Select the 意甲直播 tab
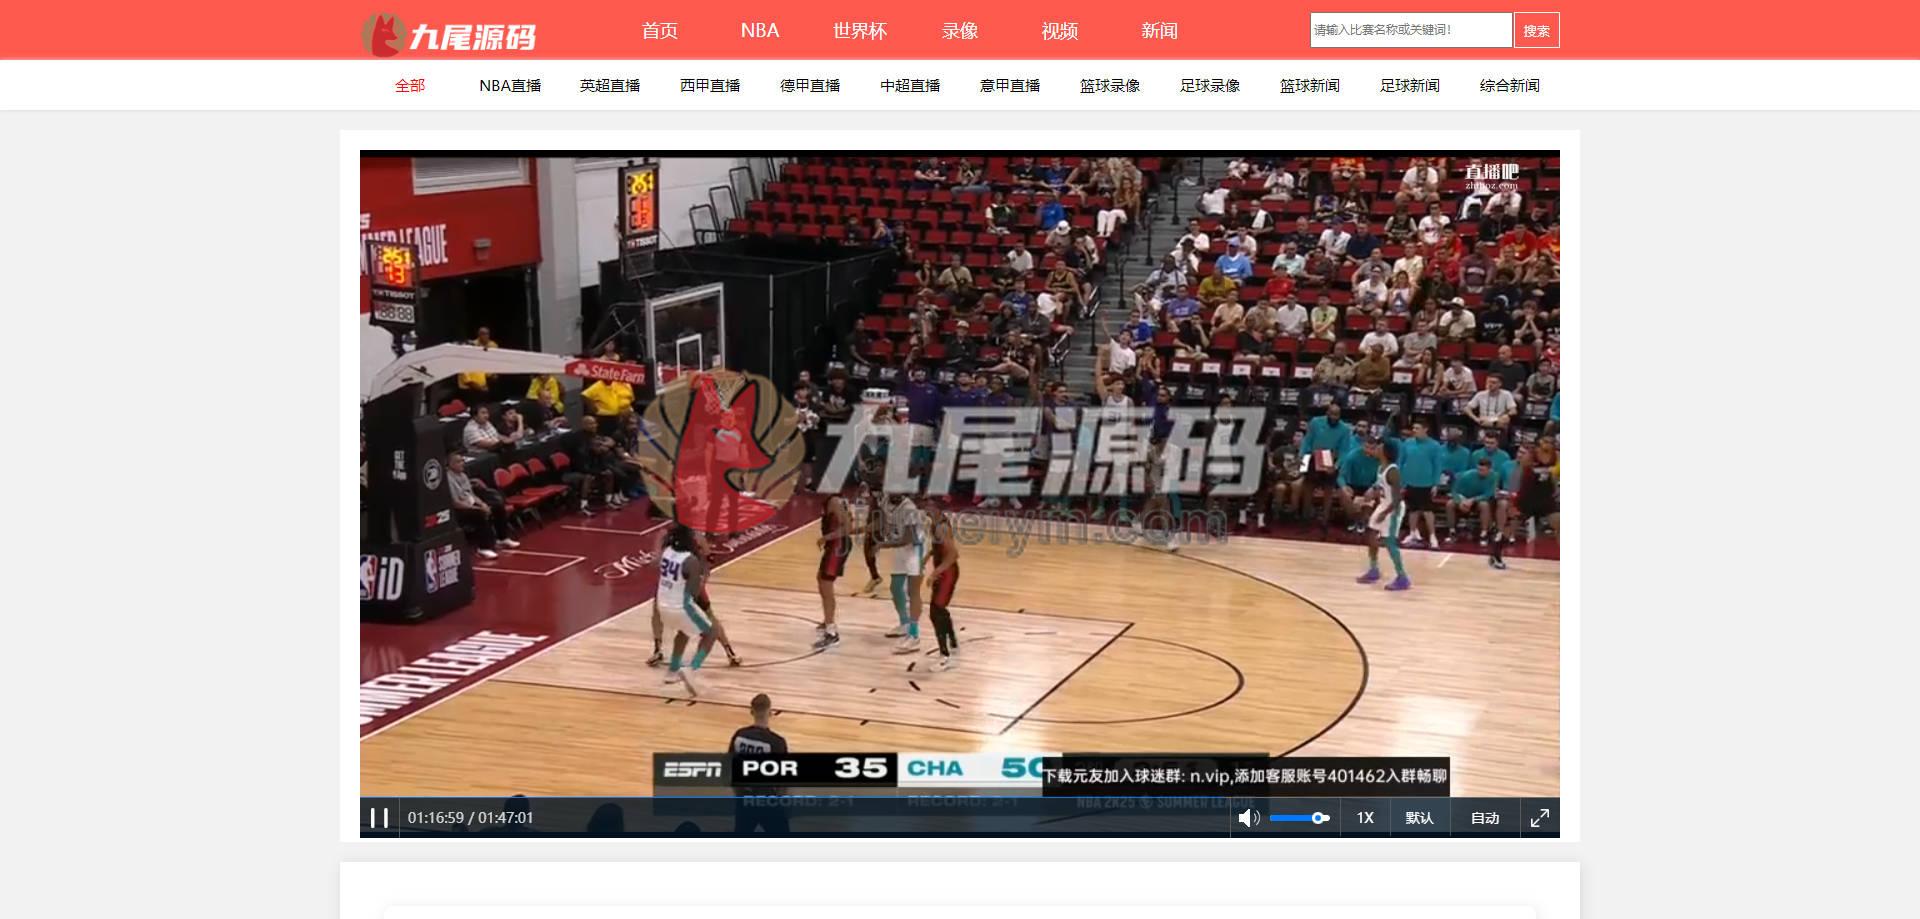 tap(1010, 86)
